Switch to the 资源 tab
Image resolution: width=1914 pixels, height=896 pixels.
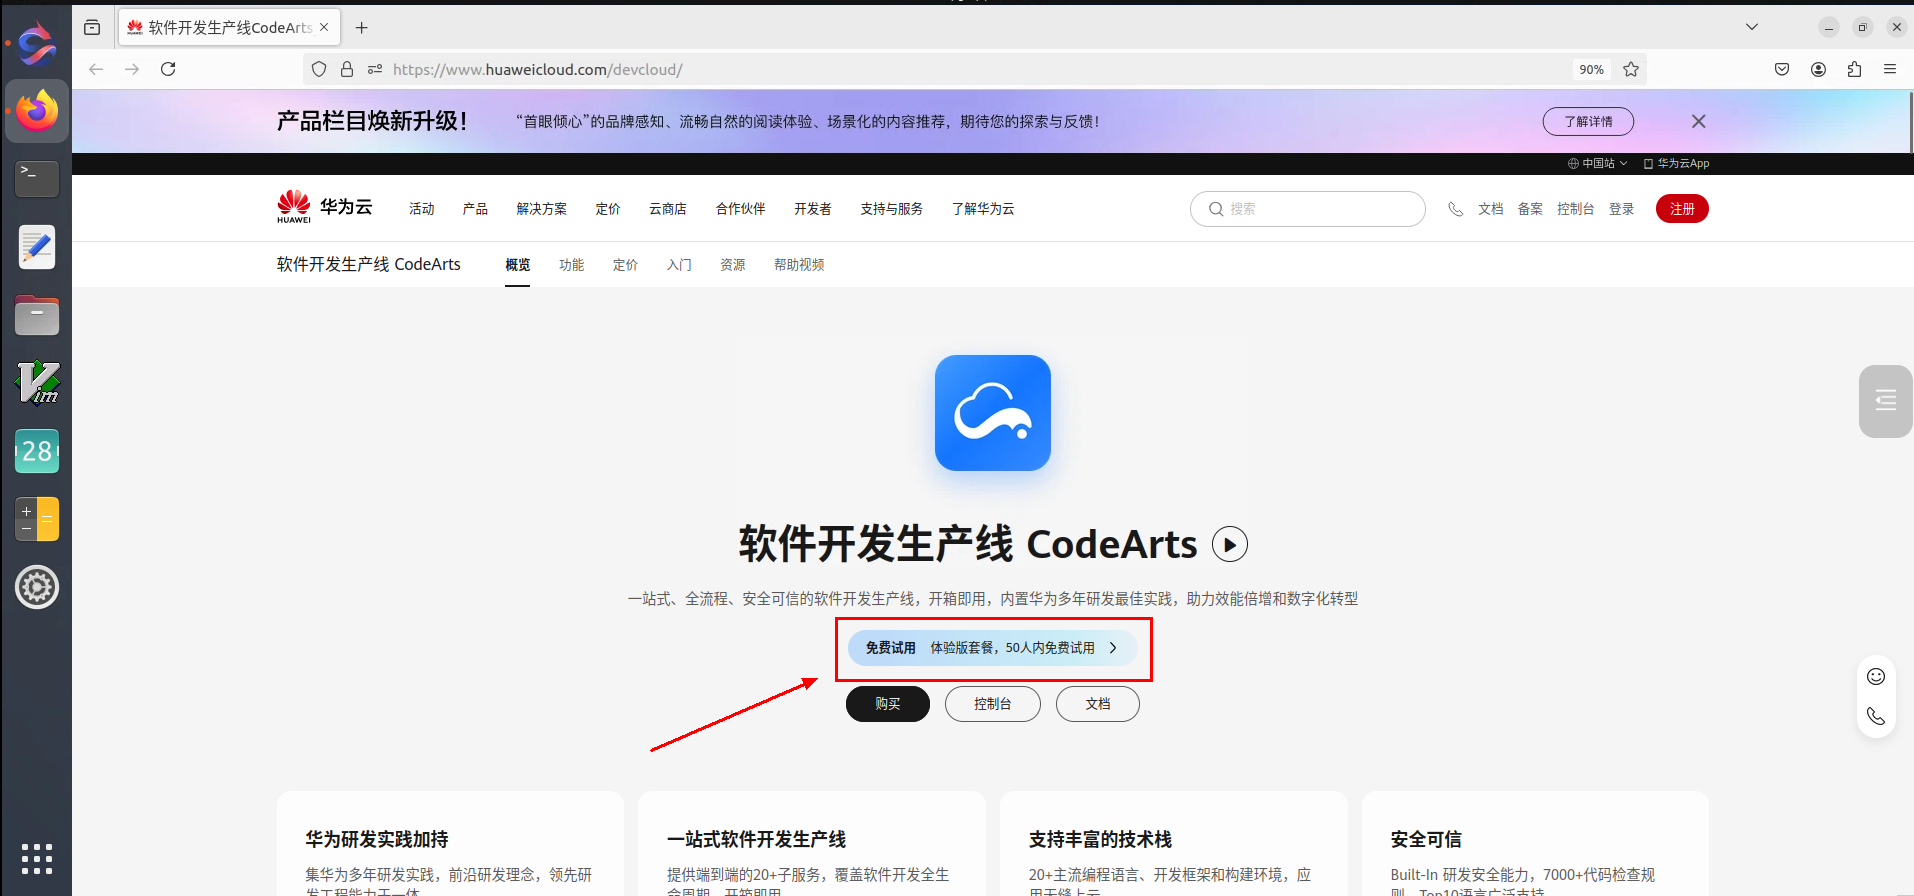pyautogui.click(x=733, y=265)
